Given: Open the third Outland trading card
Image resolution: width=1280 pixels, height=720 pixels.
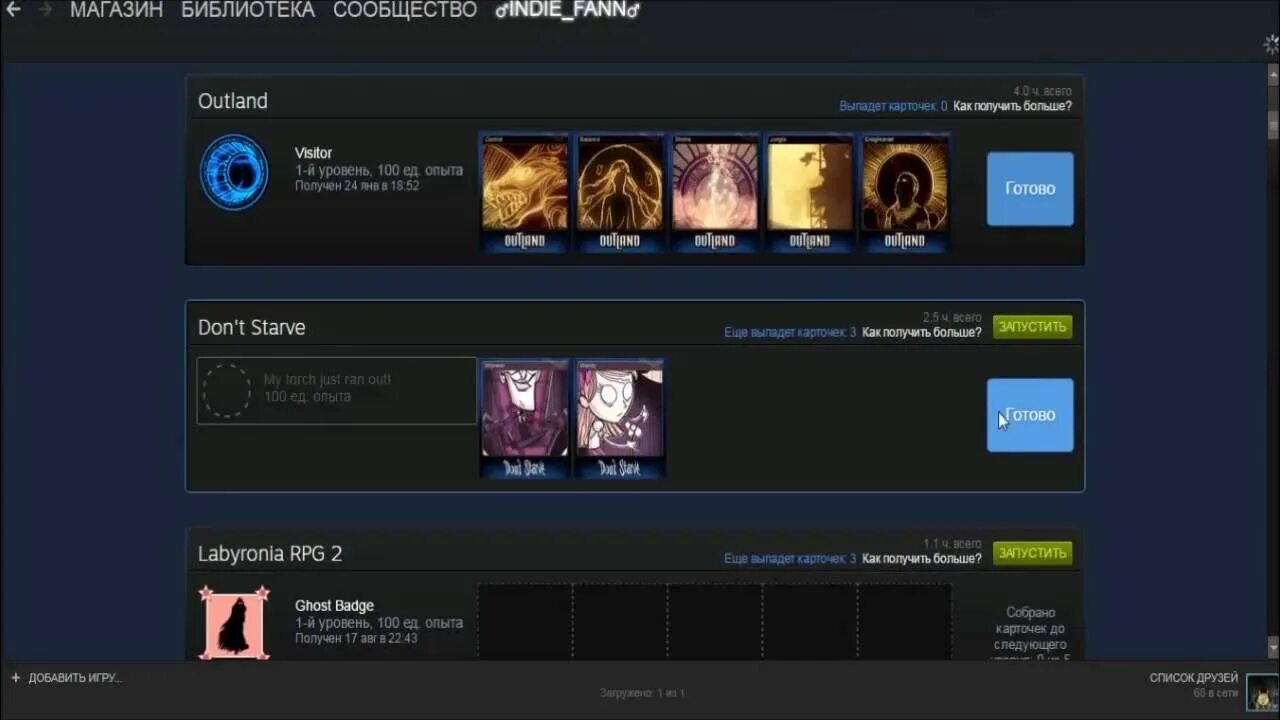Looking at the screenshot, I should (x=715, y=193).
